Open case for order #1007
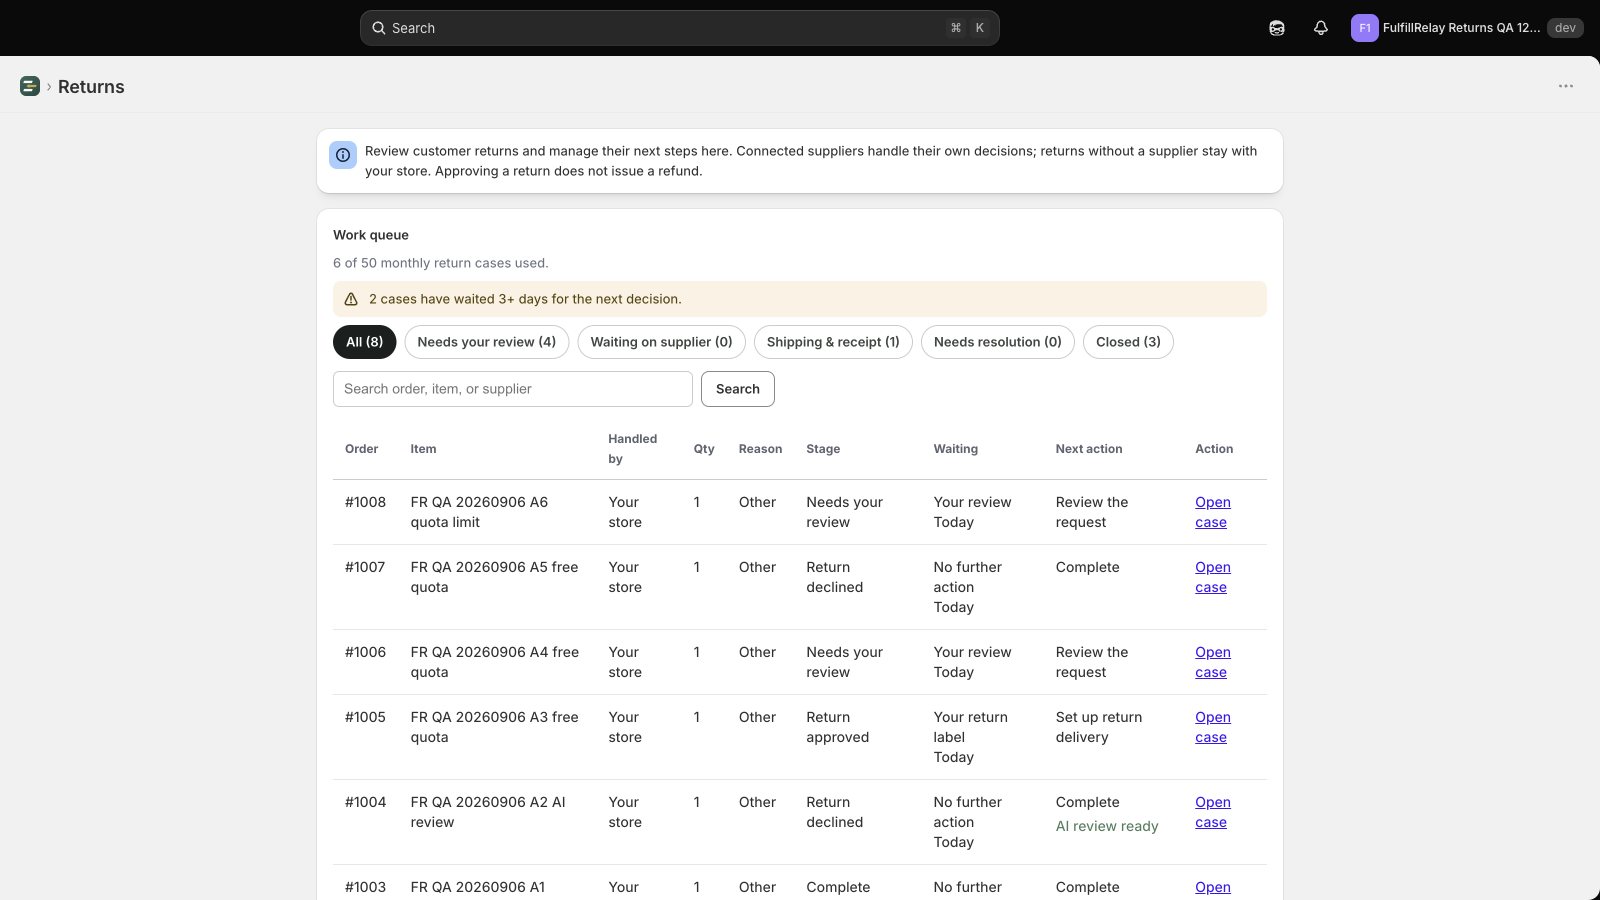The image size is (1600, 900). point(1213,577)
